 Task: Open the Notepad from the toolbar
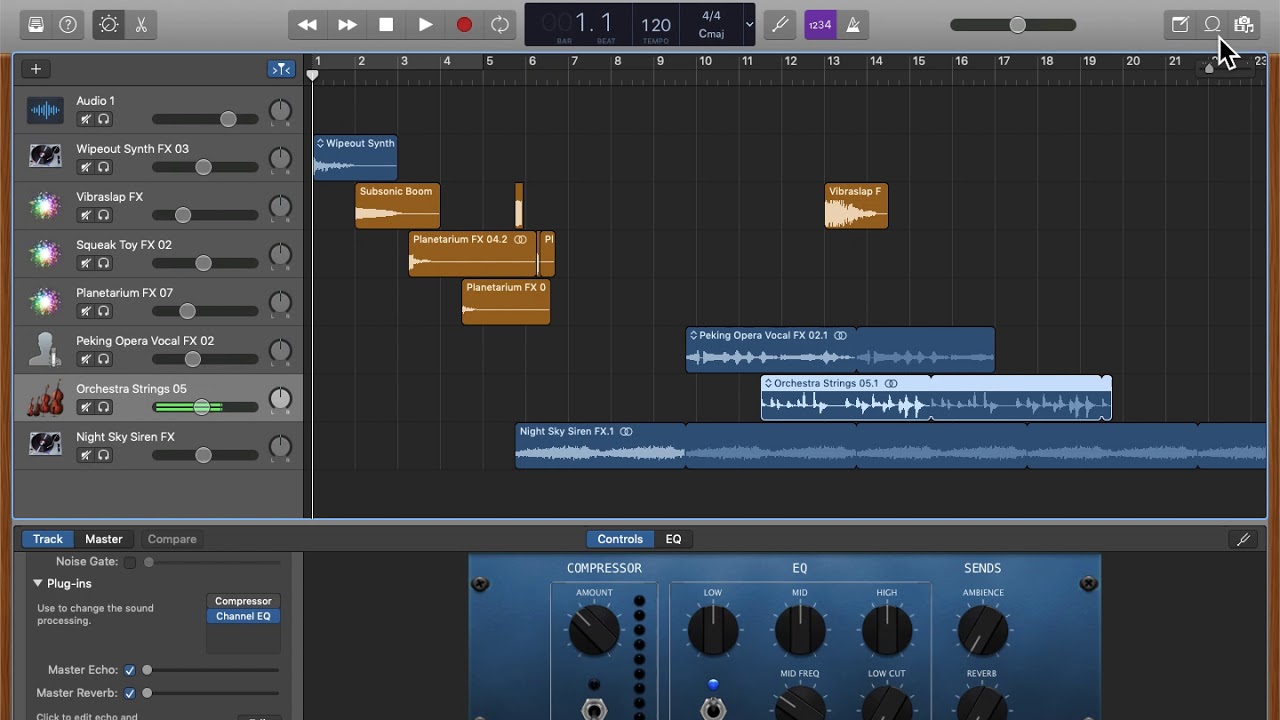1180,25
